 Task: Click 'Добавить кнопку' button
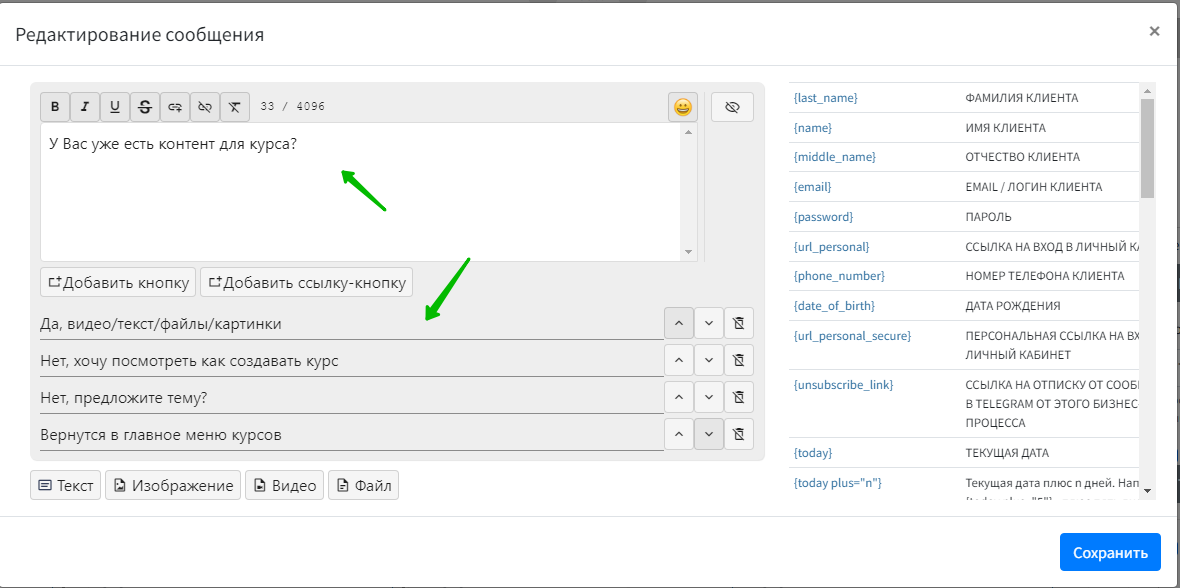tap(118, 282)
